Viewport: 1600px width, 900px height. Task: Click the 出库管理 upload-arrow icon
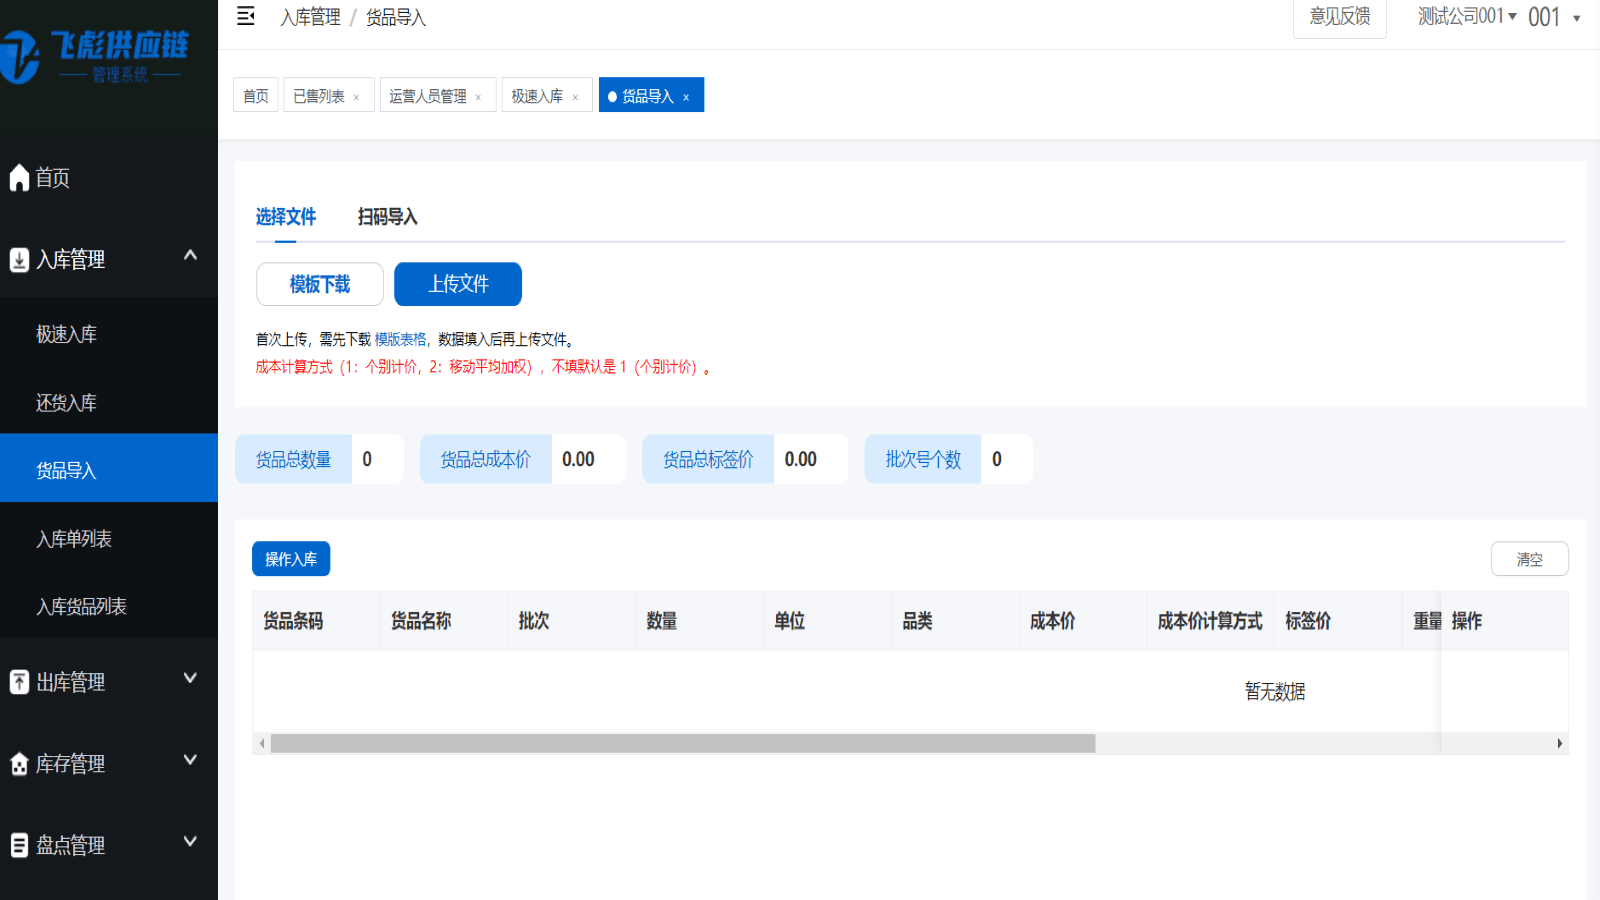(18, 681)
